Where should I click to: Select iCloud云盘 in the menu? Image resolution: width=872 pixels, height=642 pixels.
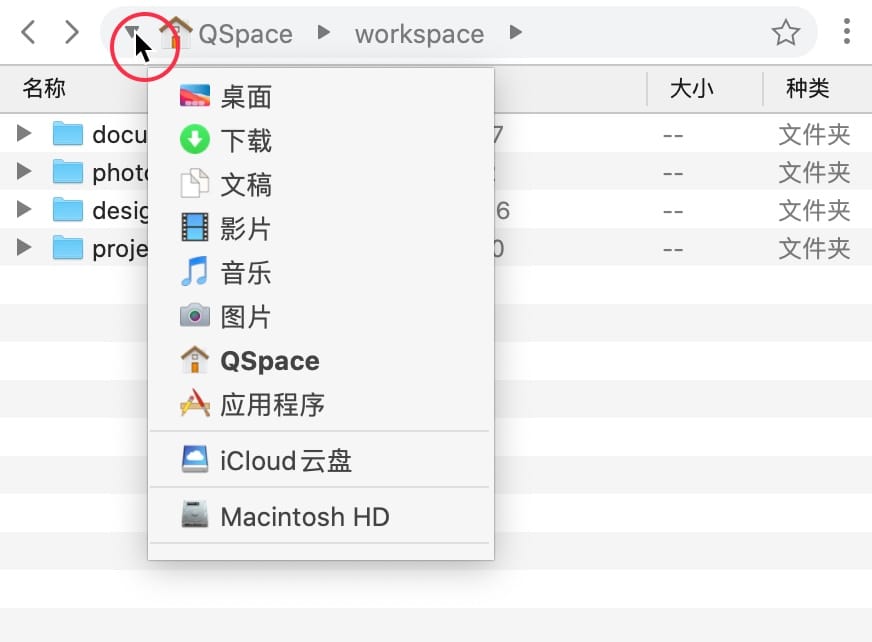pos(285,461)
